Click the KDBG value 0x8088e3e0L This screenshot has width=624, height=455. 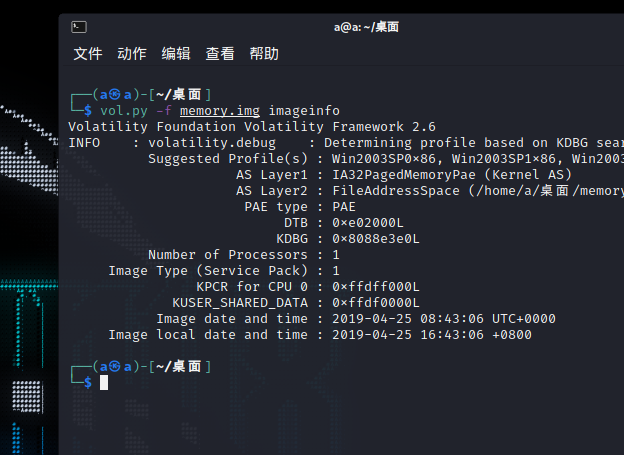coord(376,239)
